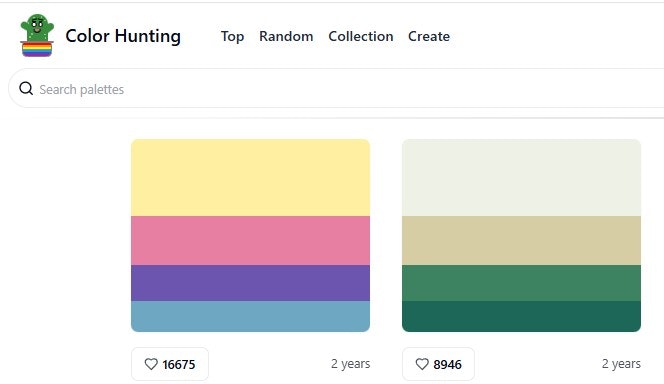
Task: Pick the purple color swatch
Action: [250, 283]
